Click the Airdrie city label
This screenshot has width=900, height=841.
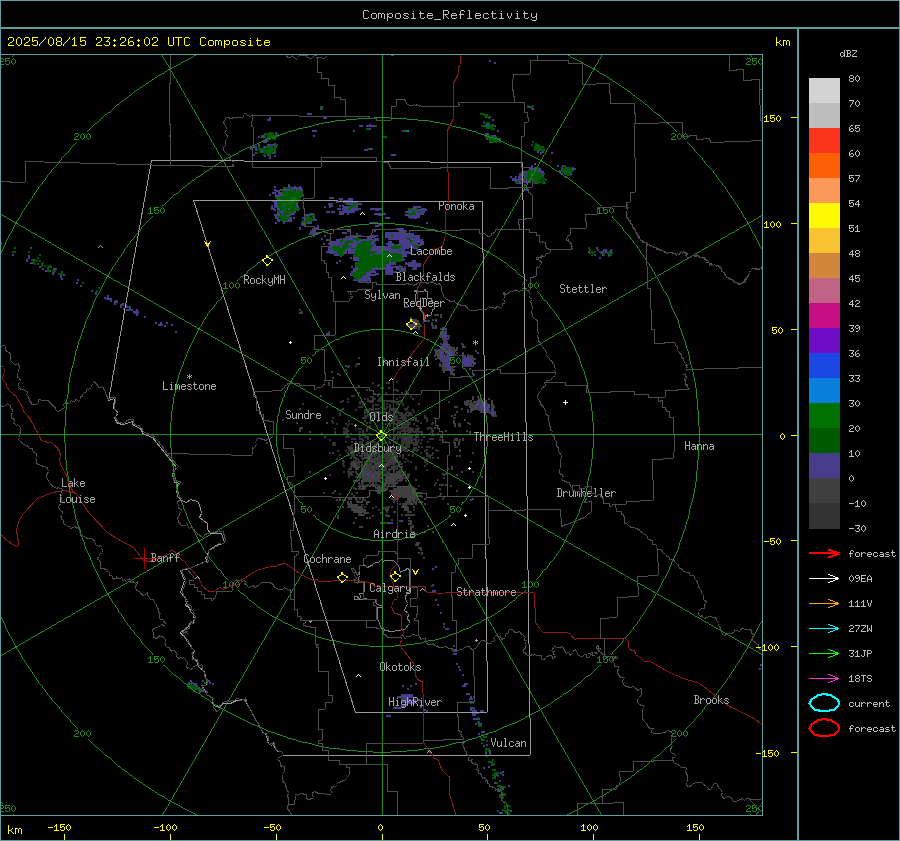pyautogui.click(x=394, y=534)
